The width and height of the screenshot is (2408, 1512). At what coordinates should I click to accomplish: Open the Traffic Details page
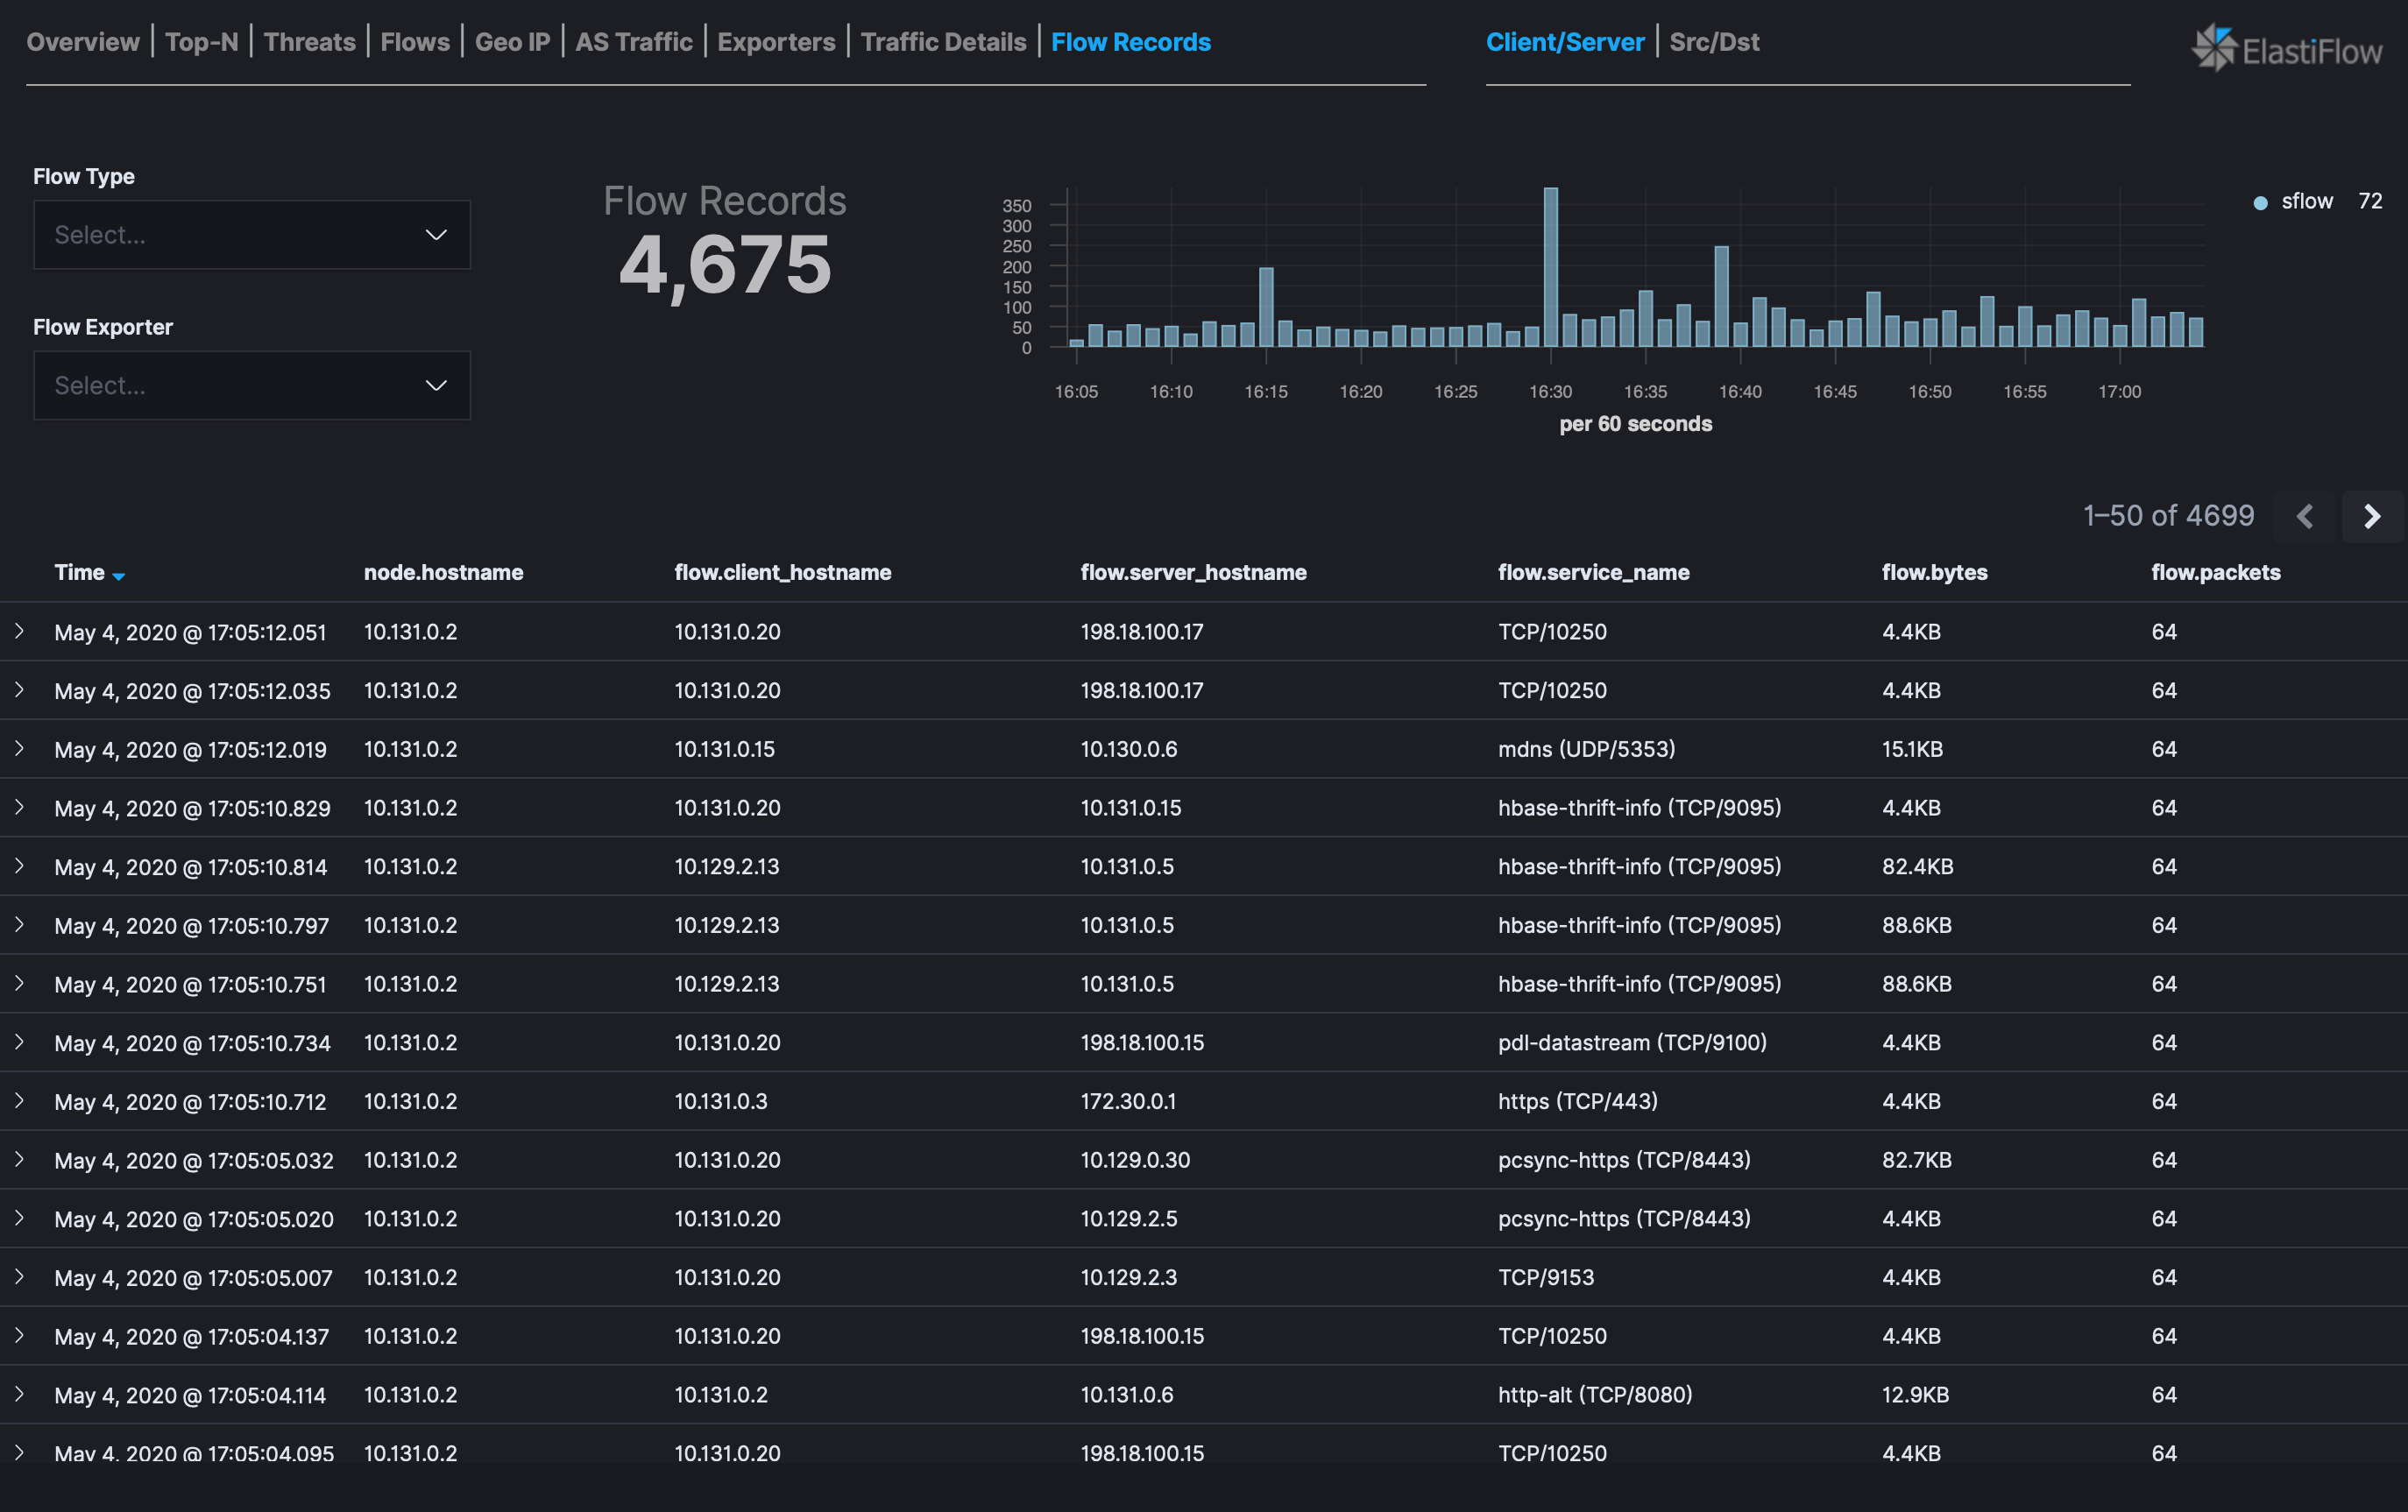coord(943,42)
